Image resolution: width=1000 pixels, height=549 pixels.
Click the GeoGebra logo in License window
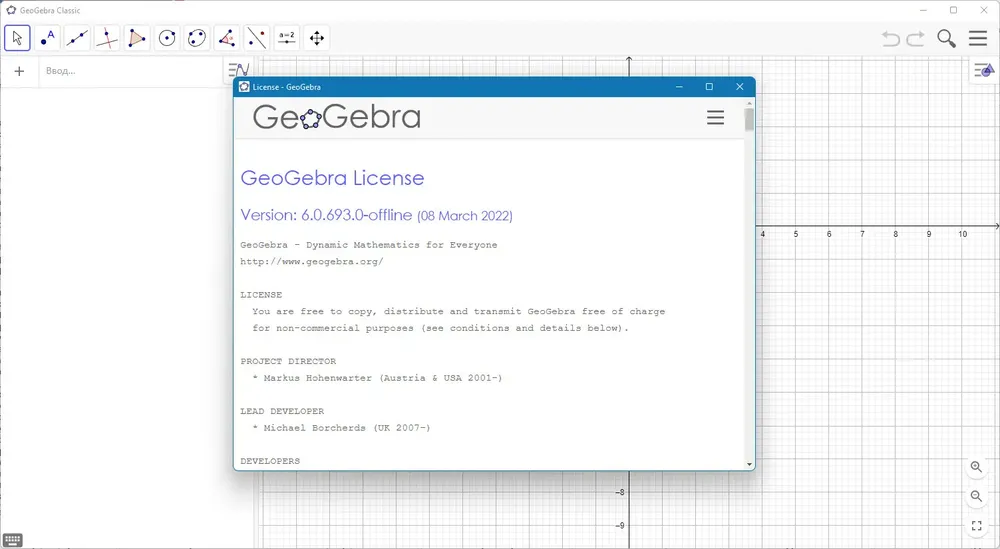[337, 117]
